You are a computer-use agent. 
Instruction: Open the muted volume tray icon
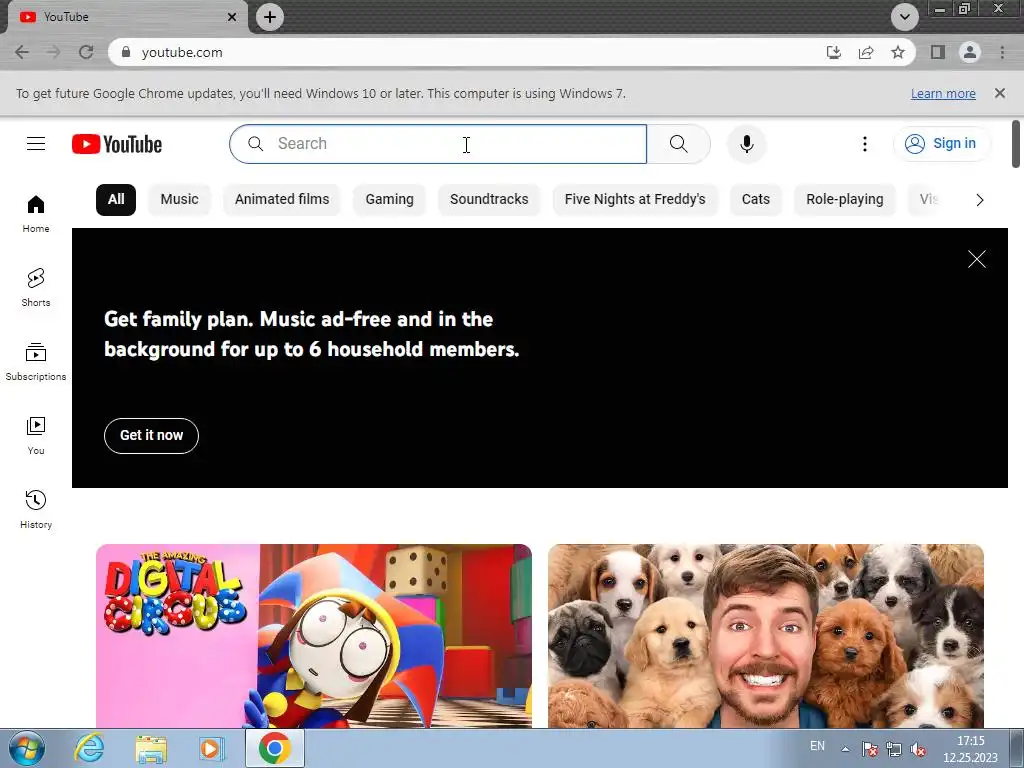918,749
